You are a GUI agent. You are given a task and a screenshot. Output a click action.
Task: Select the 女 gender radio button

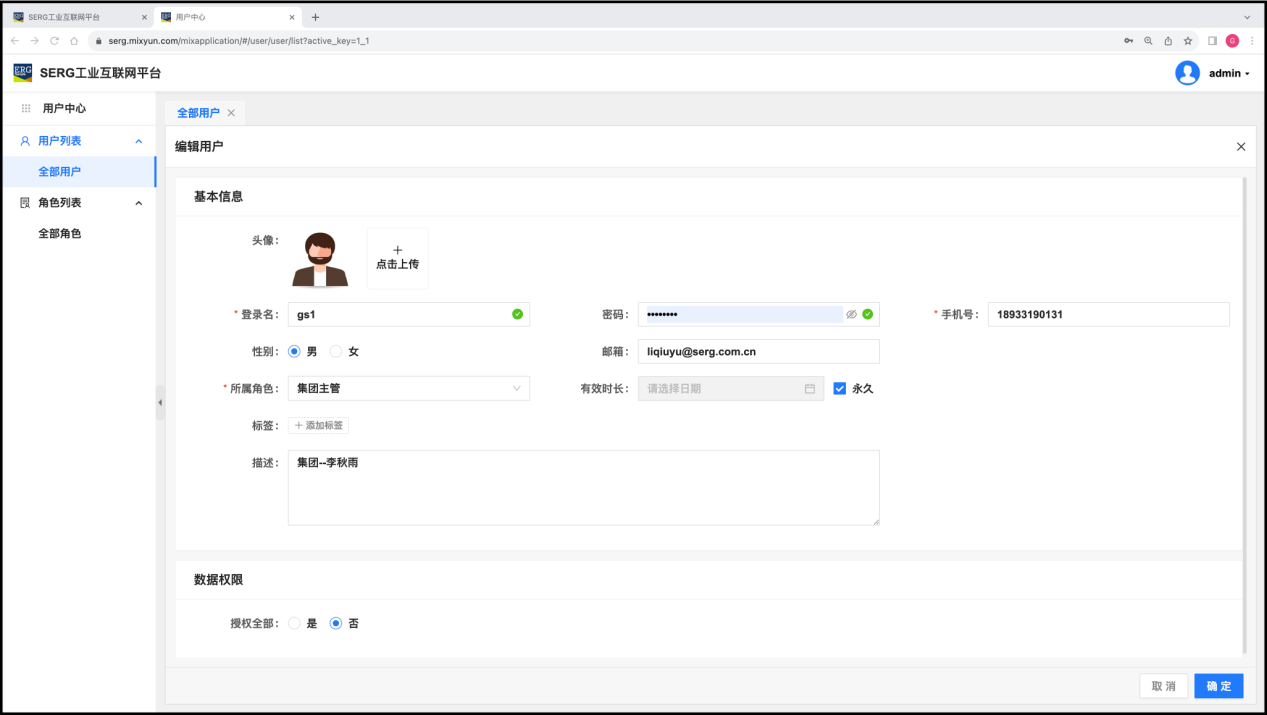[x=336, y=352]
